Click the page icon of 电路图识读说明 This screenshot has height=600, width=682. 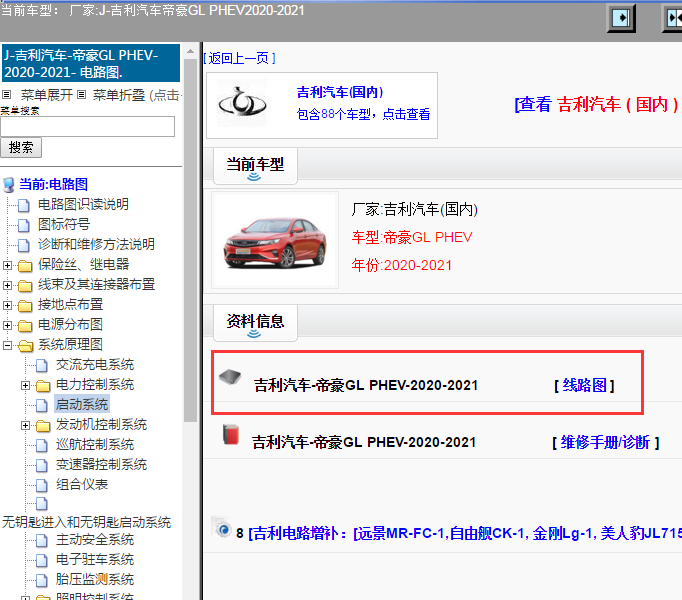pos(24,205)
